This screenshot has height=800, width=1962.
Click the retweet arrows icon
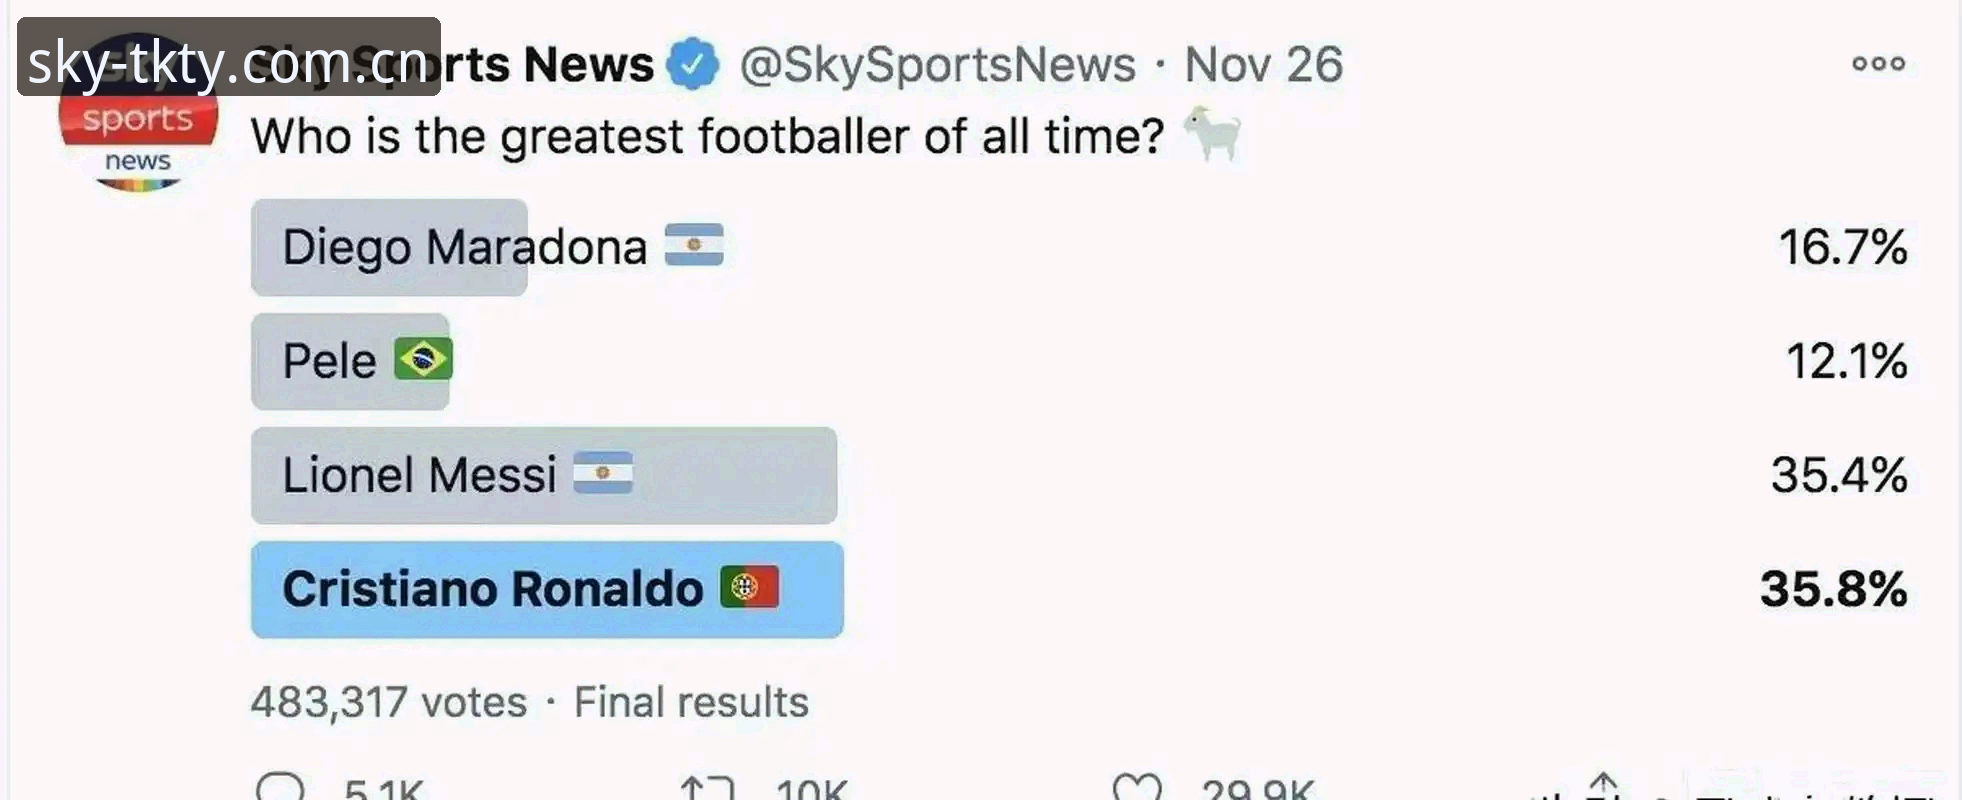(x=707, y=788)
